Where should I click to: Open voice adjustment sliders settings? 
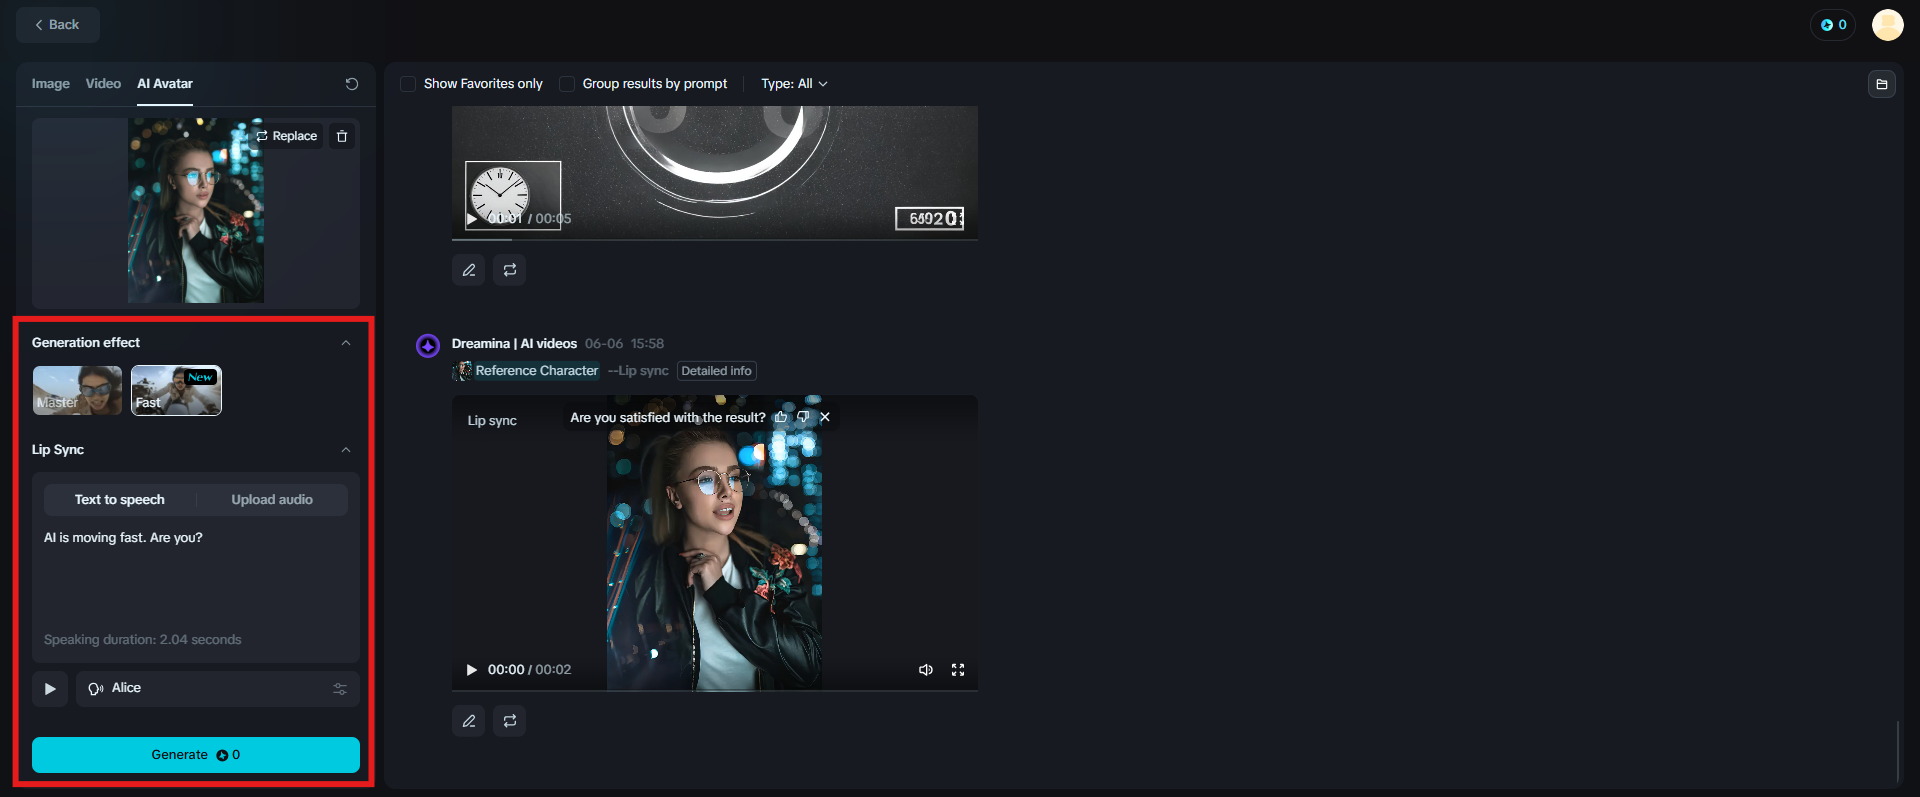(x=340, y=689)
